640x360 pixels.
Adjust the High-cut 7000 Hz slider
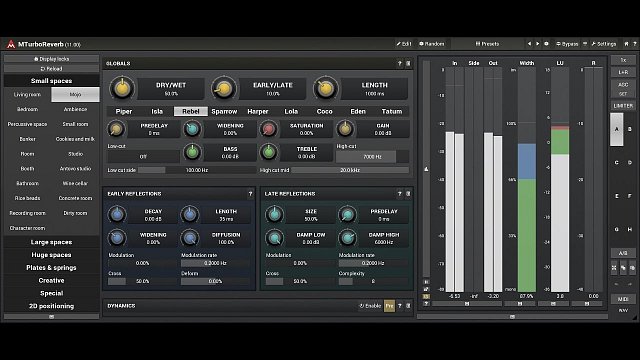point(372,157)
